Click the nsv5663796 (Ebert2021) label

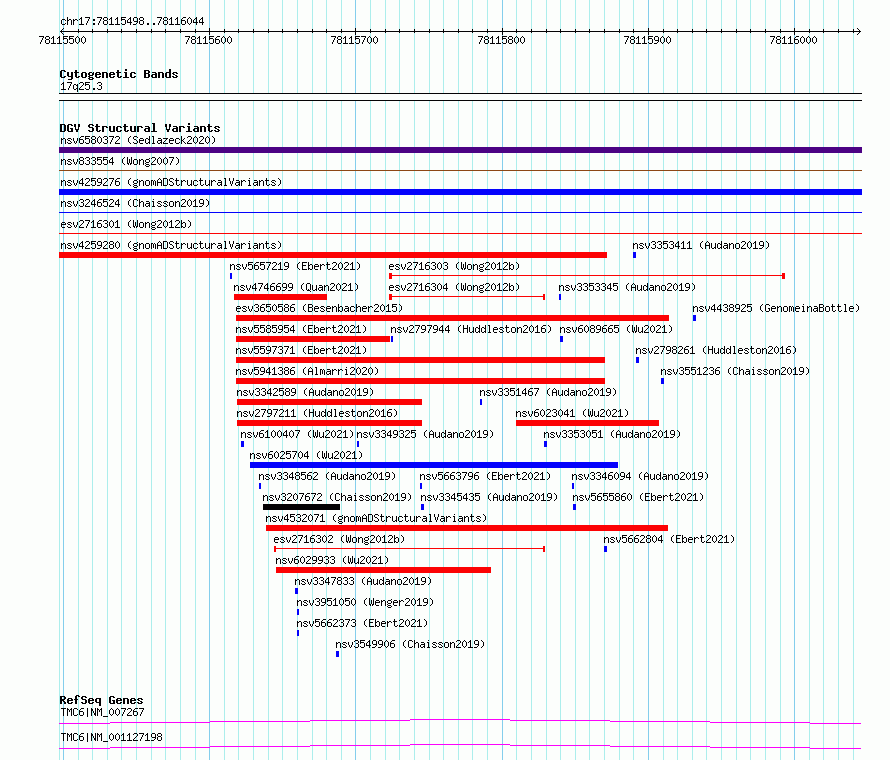(x=485, y=476)
